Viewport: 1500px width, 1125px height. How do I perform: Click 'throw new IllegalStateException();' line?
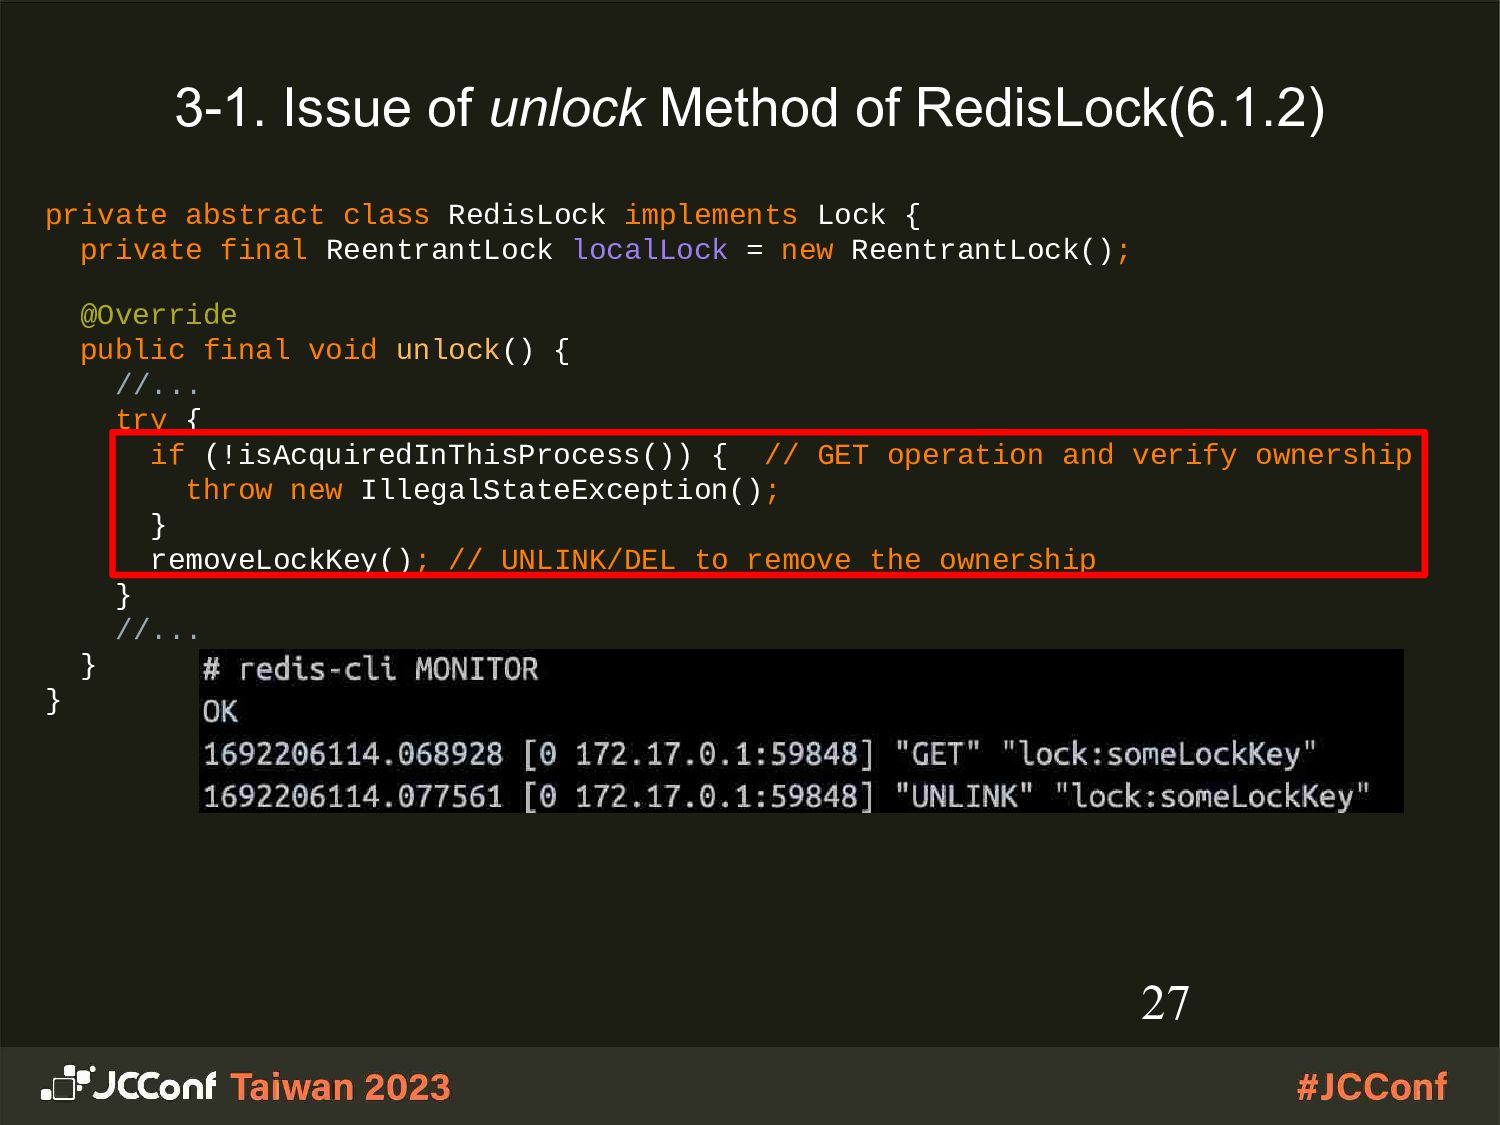pyautogui.click(x=482, y=490)
